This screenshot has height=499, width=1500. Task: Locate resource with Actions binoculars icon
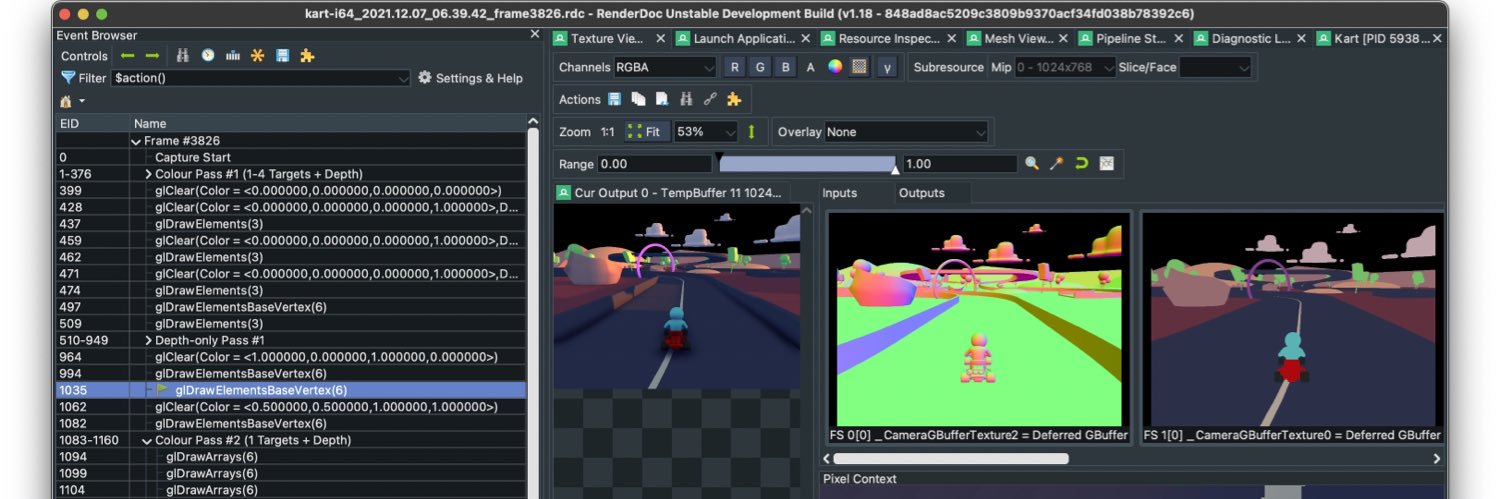686,99
